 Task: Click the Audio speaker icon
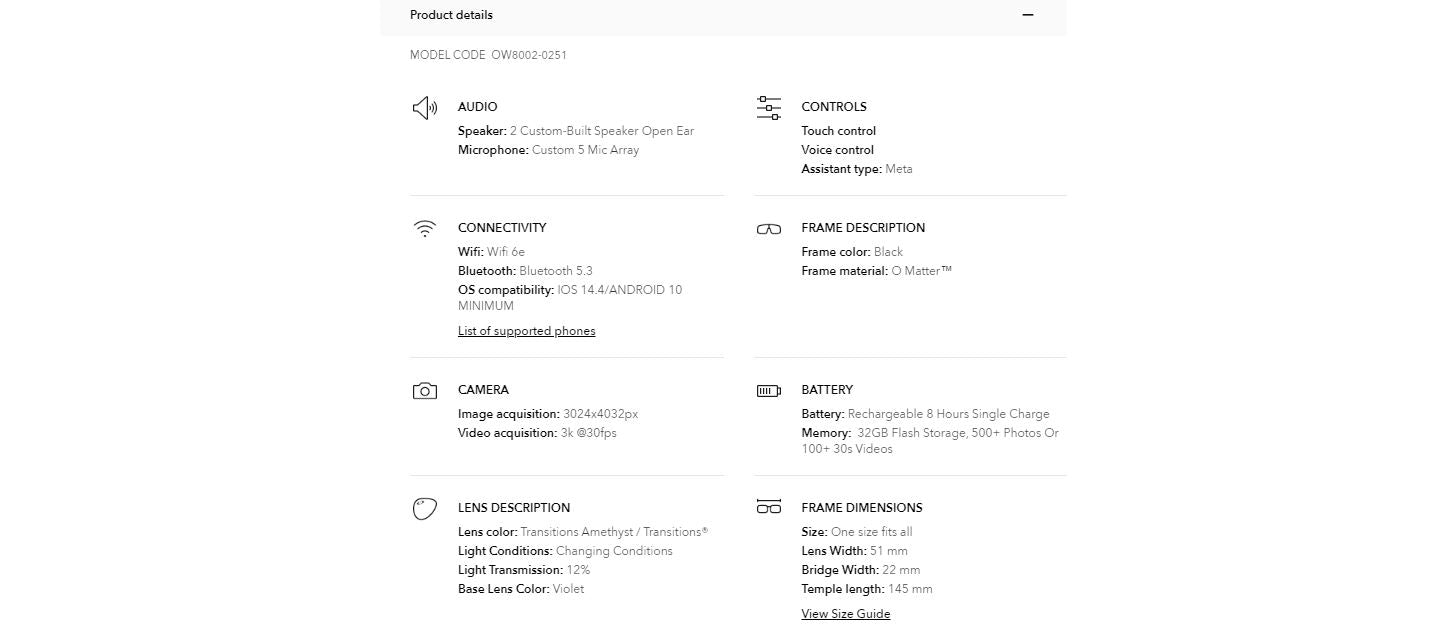click(x=425, y=108)
